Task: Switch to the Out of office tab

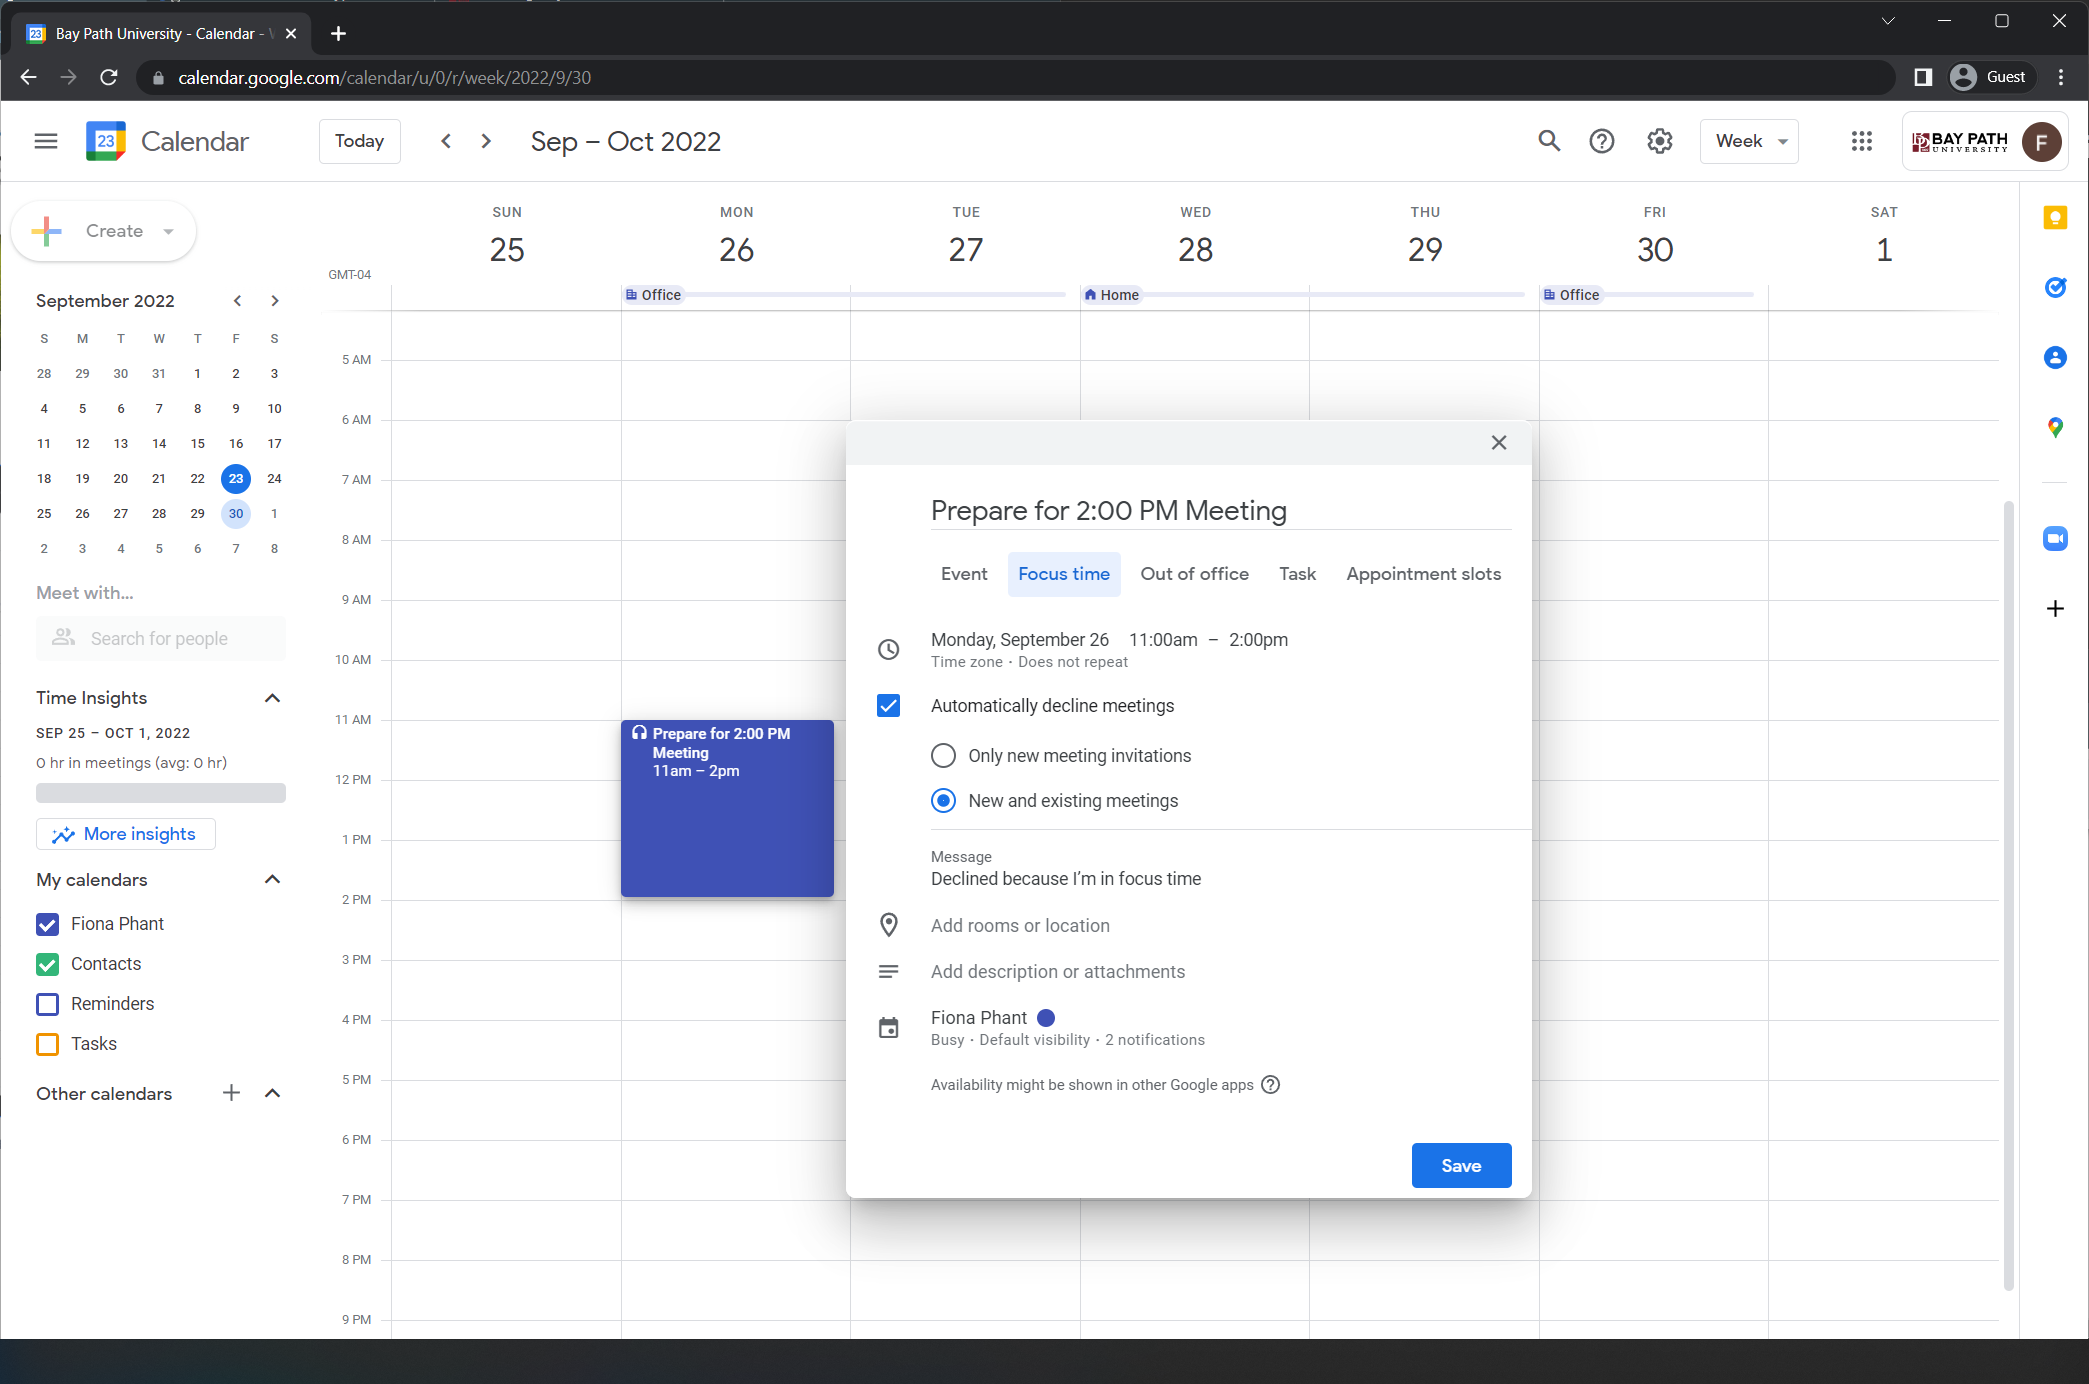Action: click(x=1194, y=574)
